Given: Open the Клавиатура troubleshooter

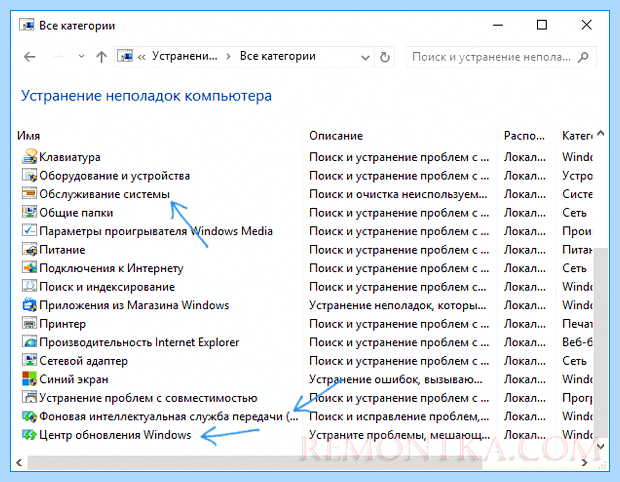Looking at the screenshot, I should point(70,157).
